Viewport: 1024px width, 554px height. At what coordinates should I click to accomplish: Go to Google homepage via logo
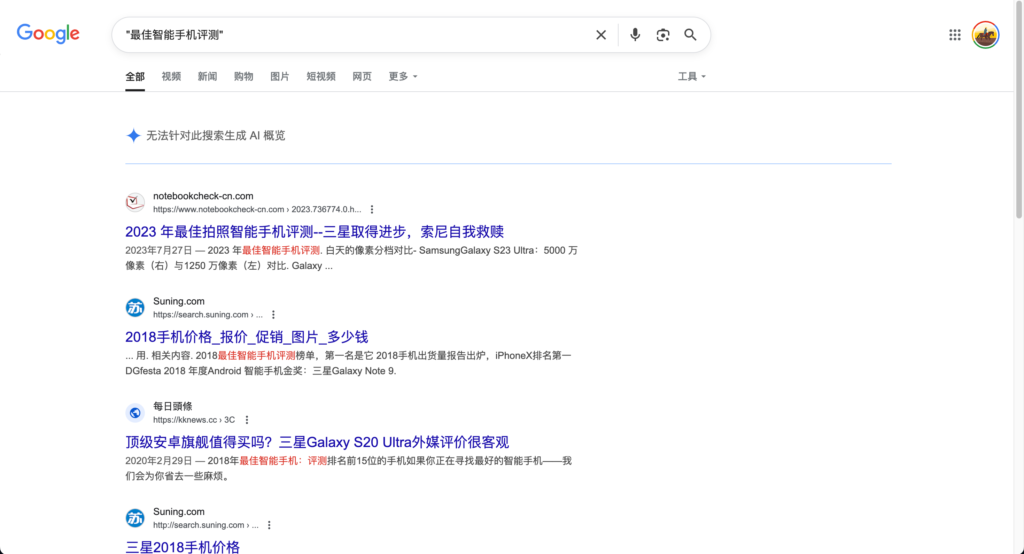tap(48, 33)
